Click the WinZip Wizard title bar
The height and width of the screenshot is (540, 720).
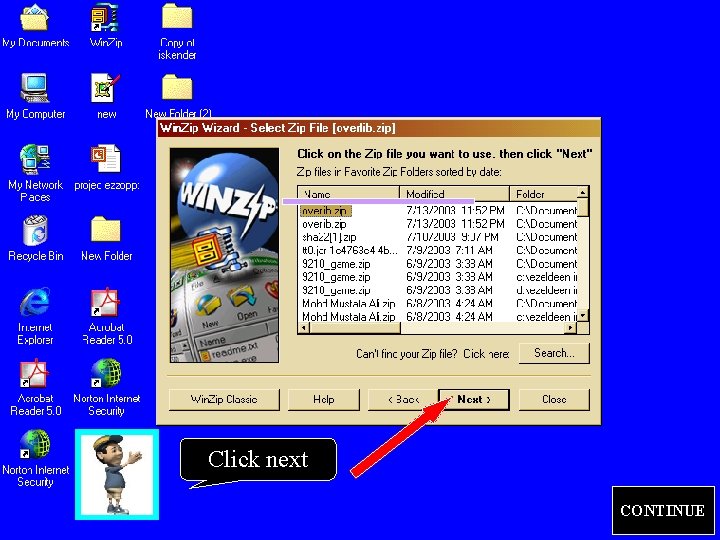click(379, 128)
